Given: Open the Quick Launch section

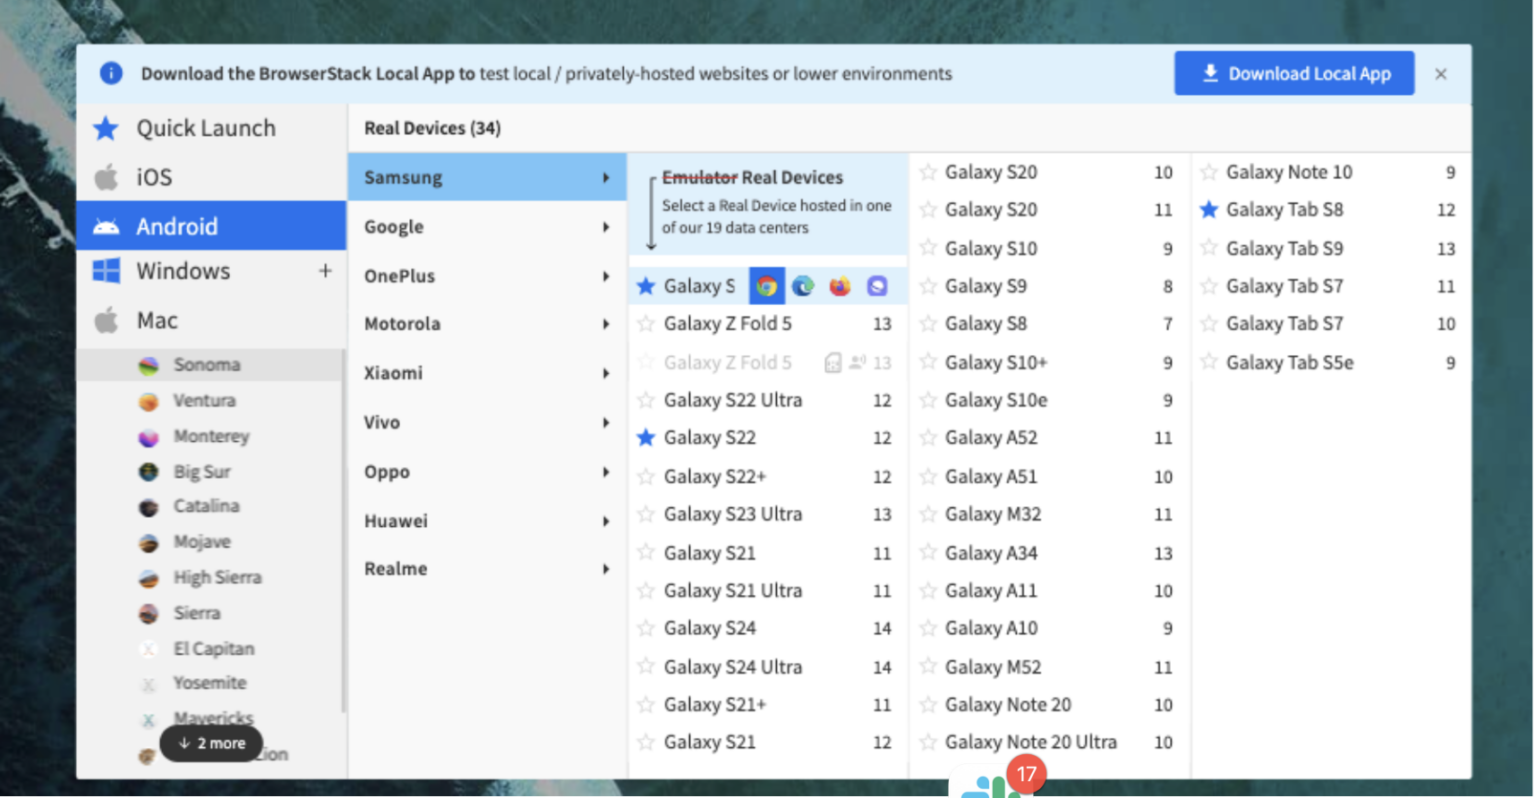Looking at the screenshot, I should (x=212, y=128).
